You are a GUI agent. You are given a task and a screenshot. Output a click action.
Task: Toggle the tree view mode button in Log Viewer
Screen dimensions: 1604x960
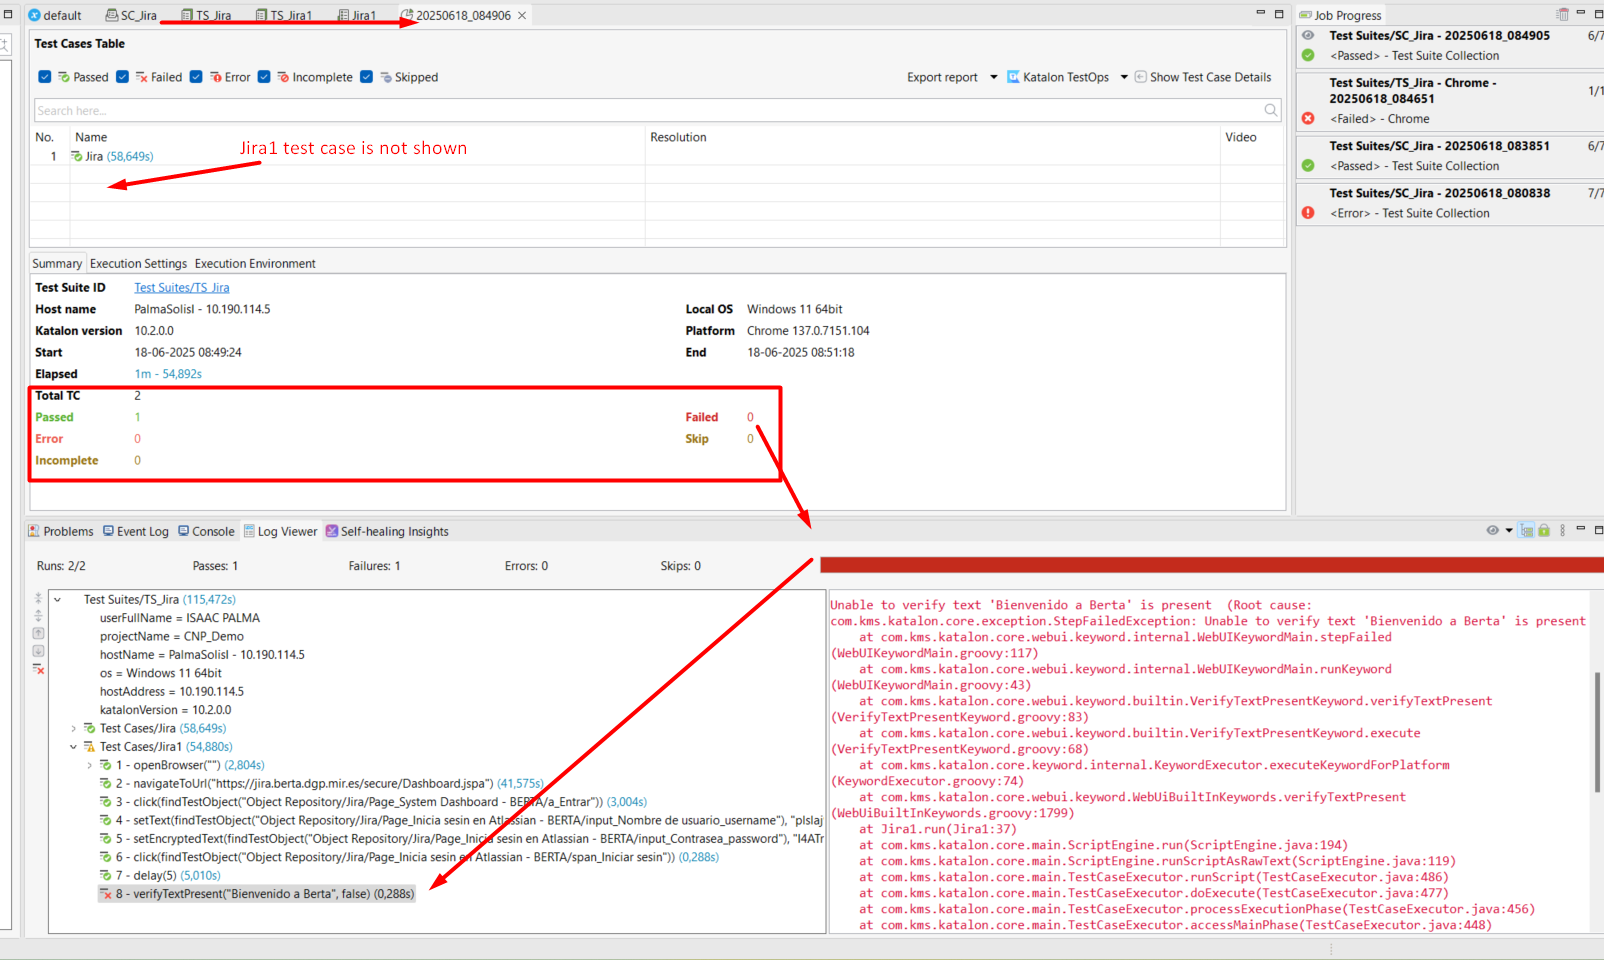coord(1527,530)
